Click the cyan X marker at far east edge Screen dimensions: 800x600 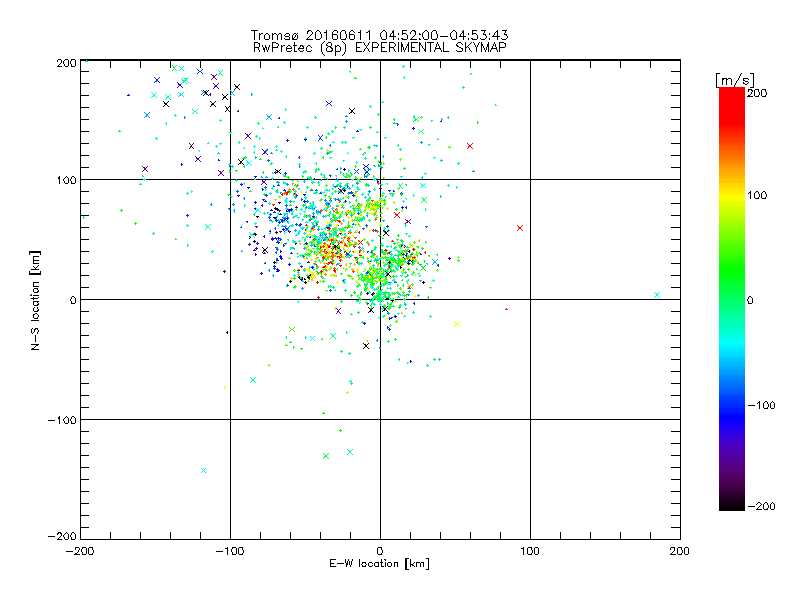pyautogui.click(x=657, y=295)
